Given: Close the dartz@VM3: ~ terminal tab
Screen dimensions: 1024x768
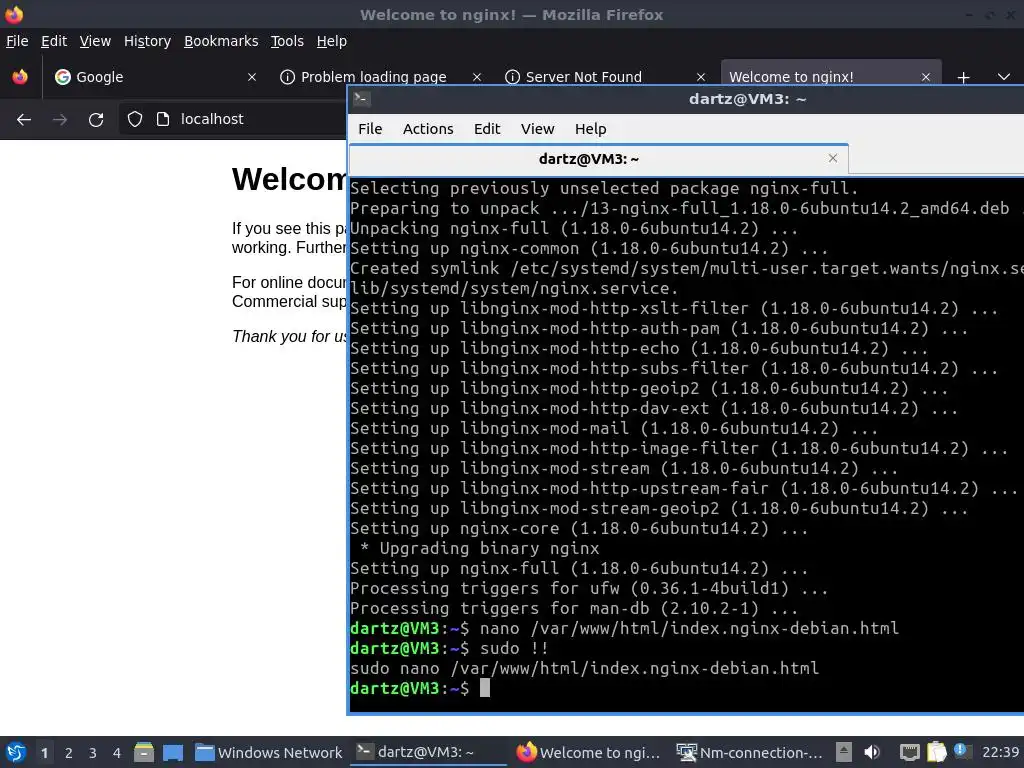Looking at the screenshot, I should coord(833,158).
